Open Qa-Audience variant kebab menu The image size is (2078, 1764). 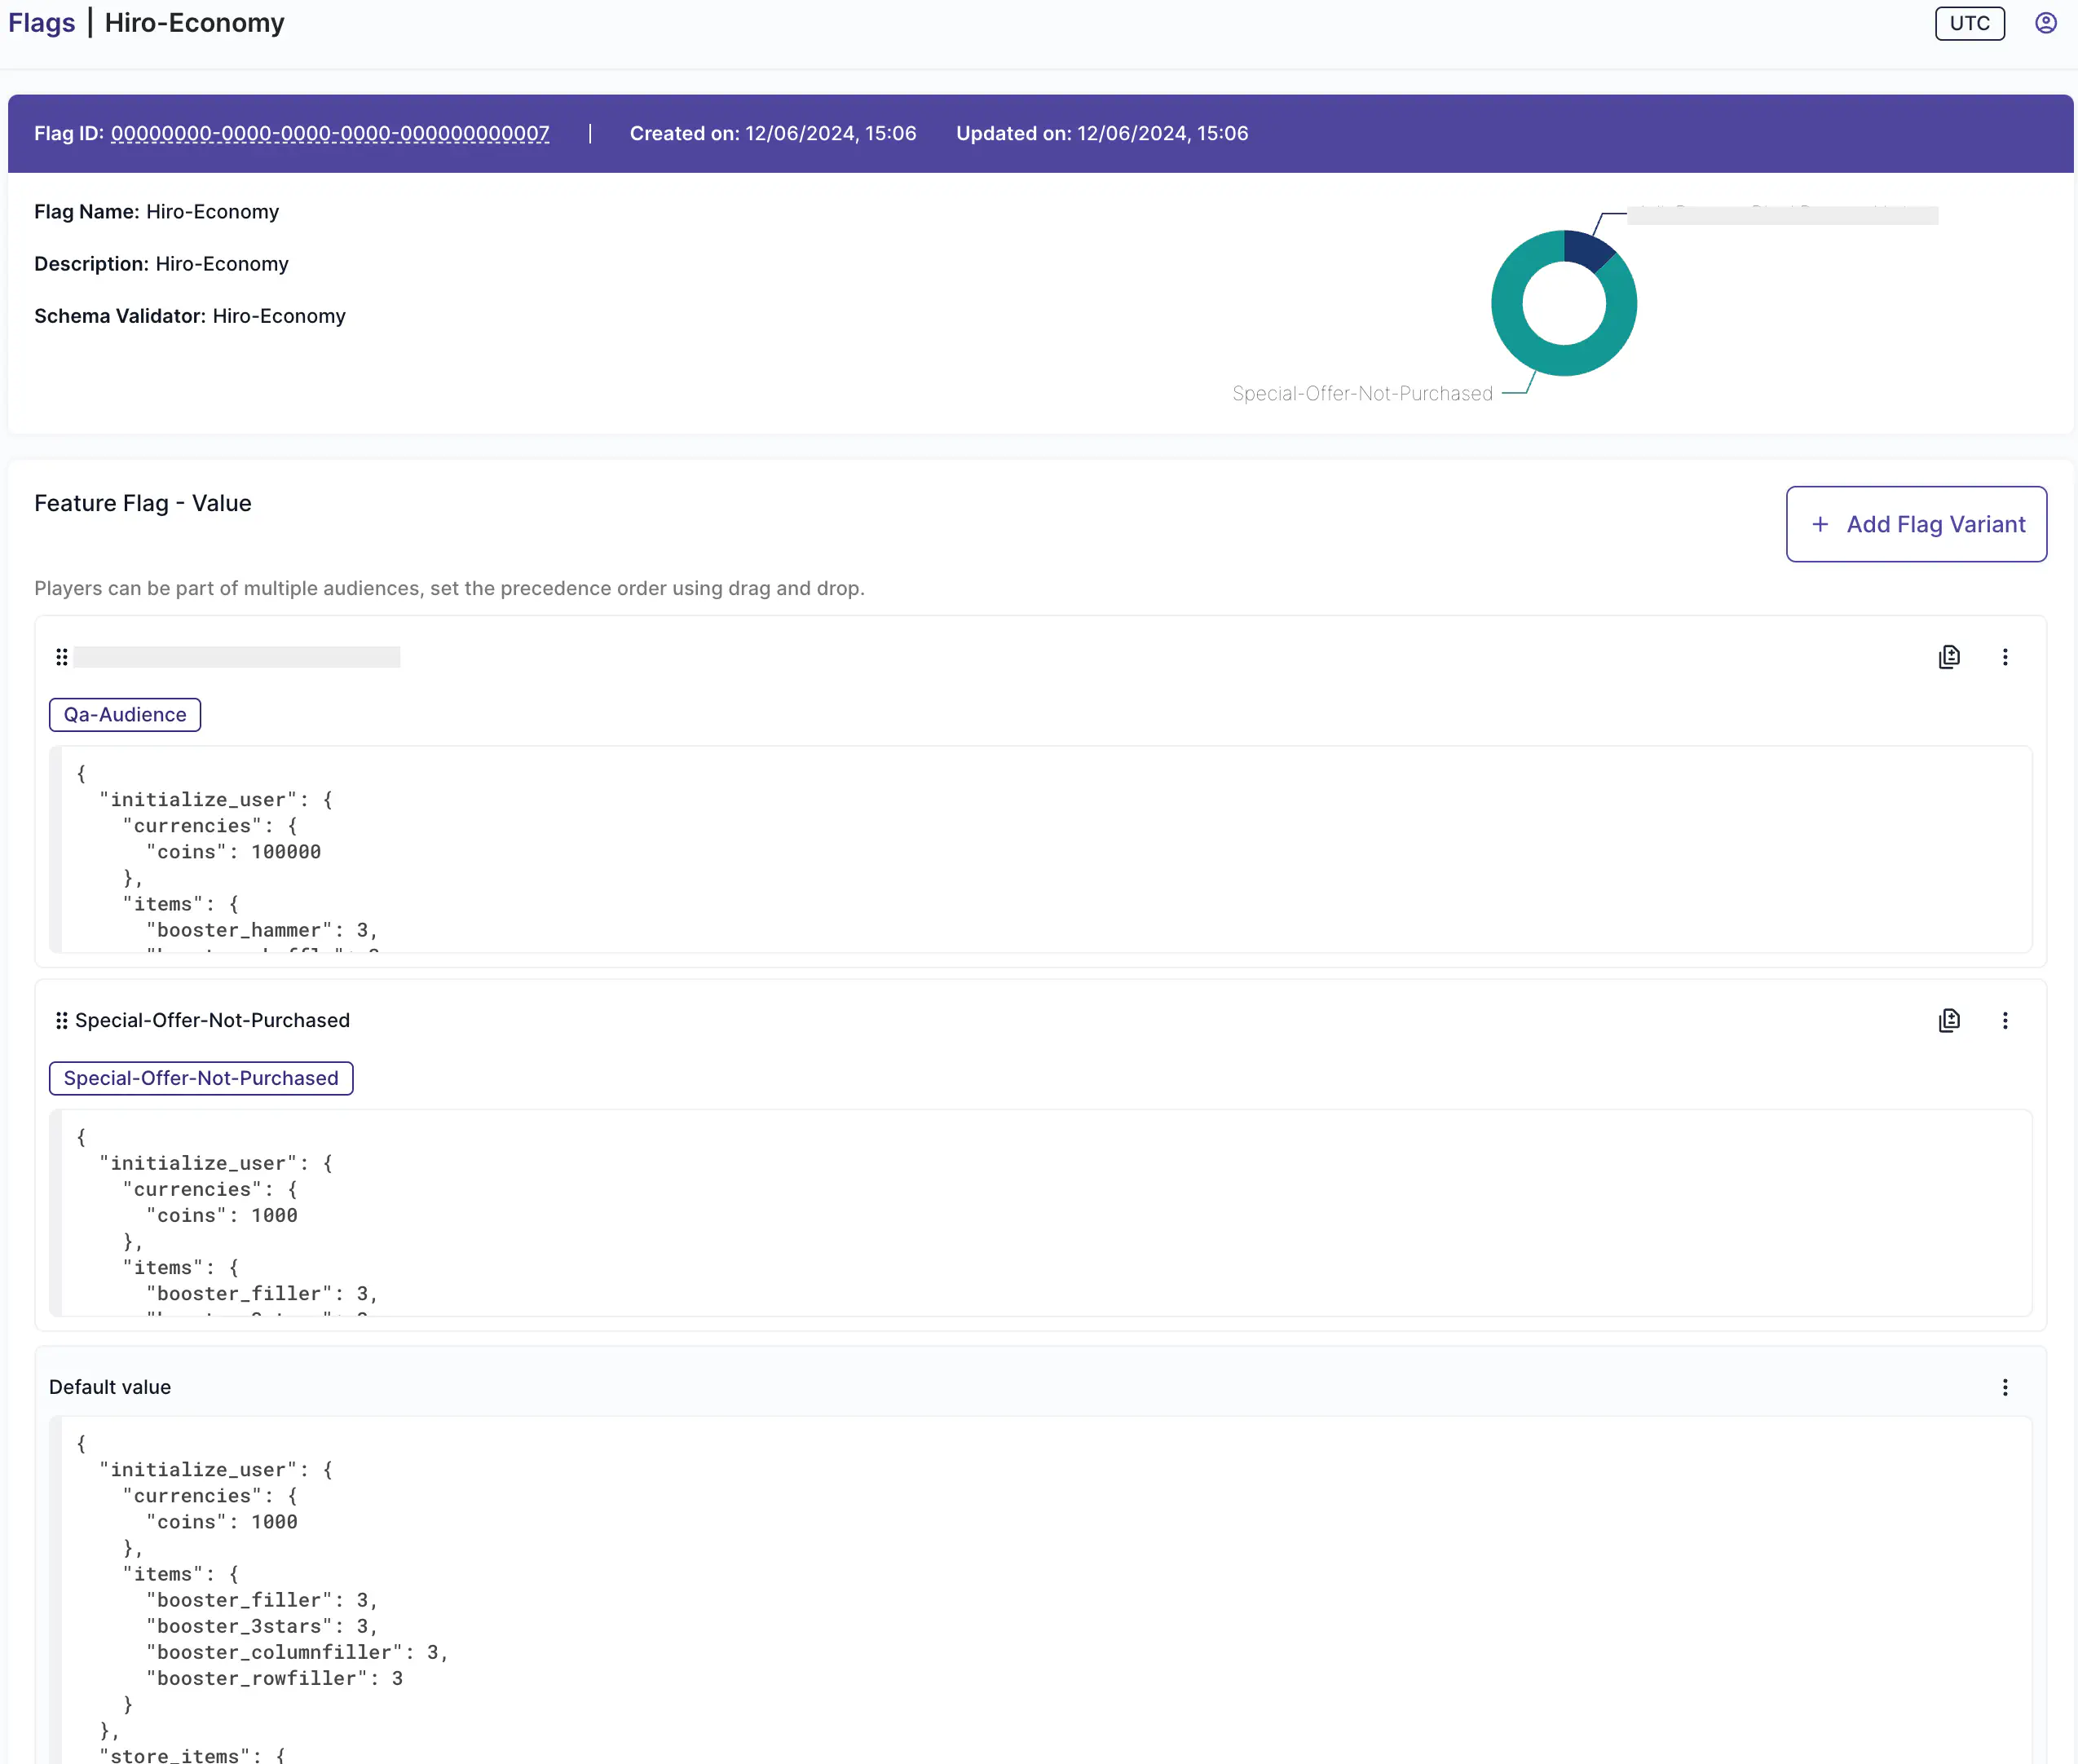tap(2004, 657)
